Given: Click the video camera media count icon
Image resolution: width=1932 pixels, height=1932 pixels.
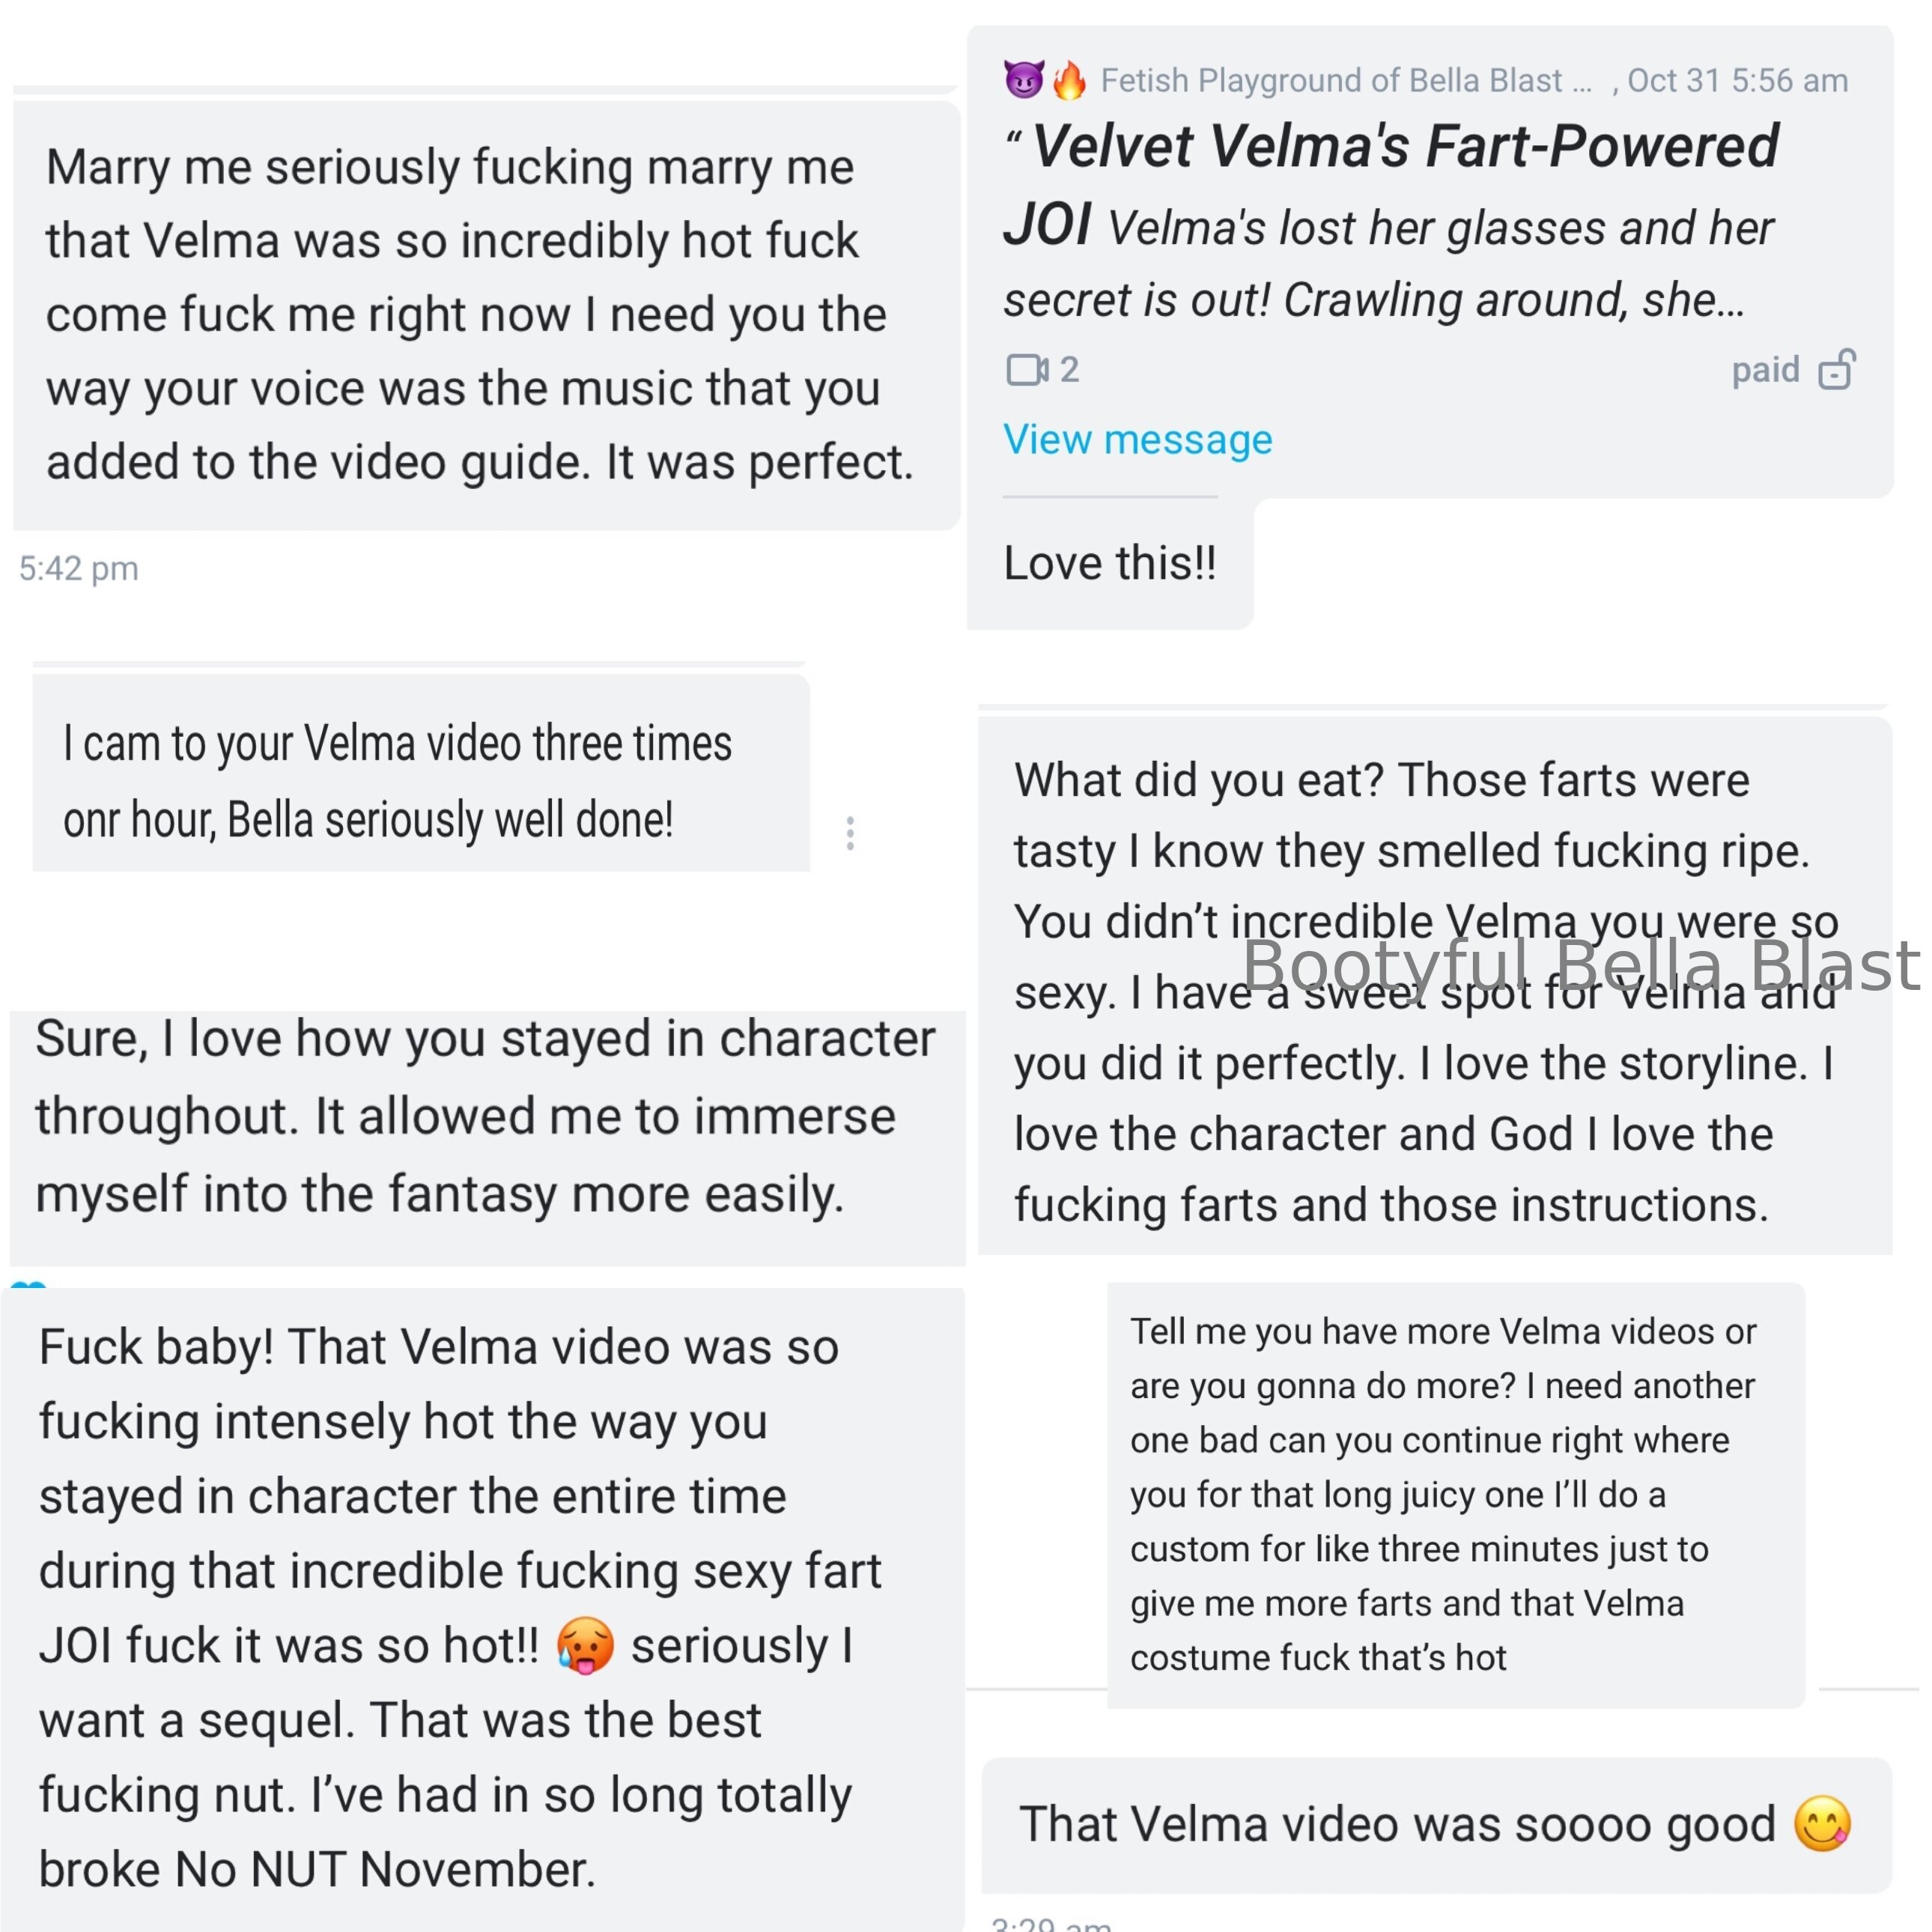Looking at the screenshot, I should (1027, 370).
